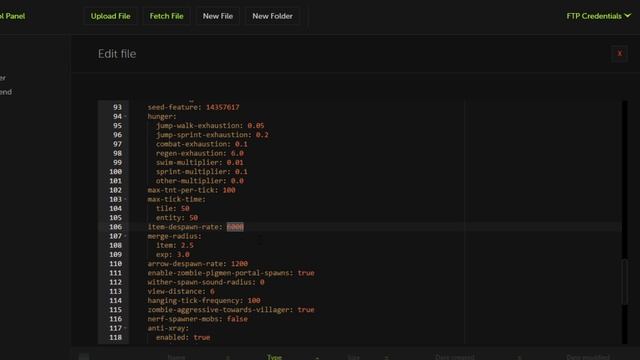The height and width of the screenshot is (360, 640).
Task: Click line number 93 in gutter
Action: (117, 107)
